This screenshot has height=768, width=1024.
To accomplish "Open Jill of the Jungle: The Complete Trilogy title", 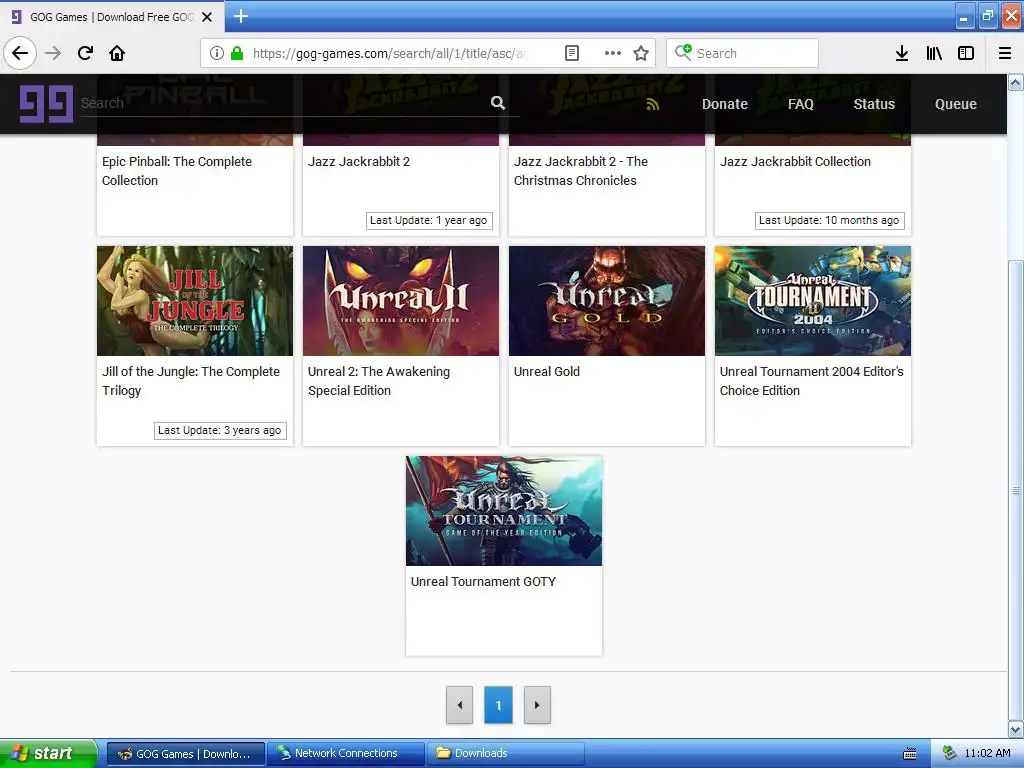I will [x=191, y=381].
